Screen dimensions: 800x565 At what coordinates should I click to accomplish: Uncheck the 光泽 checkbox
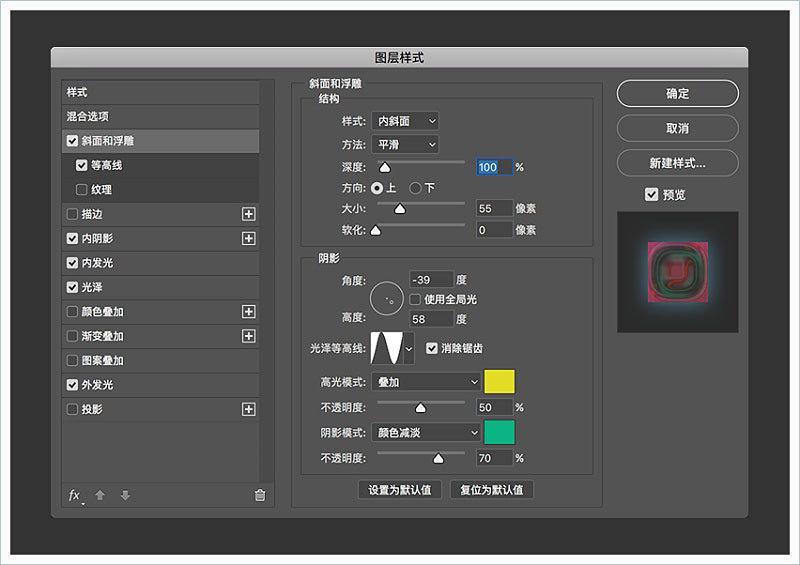[72, 287]
